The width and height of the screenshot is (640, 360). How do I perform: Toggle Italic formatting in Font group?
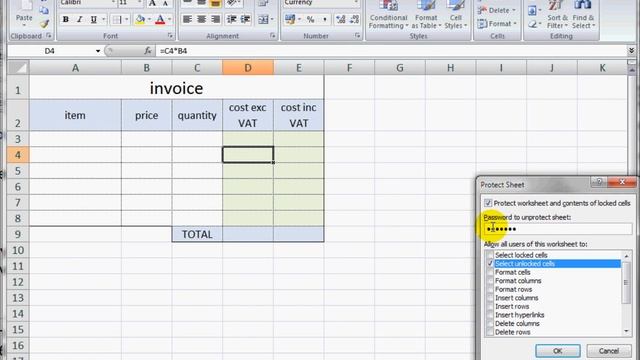pyautogui.click(x=80, y=19)
